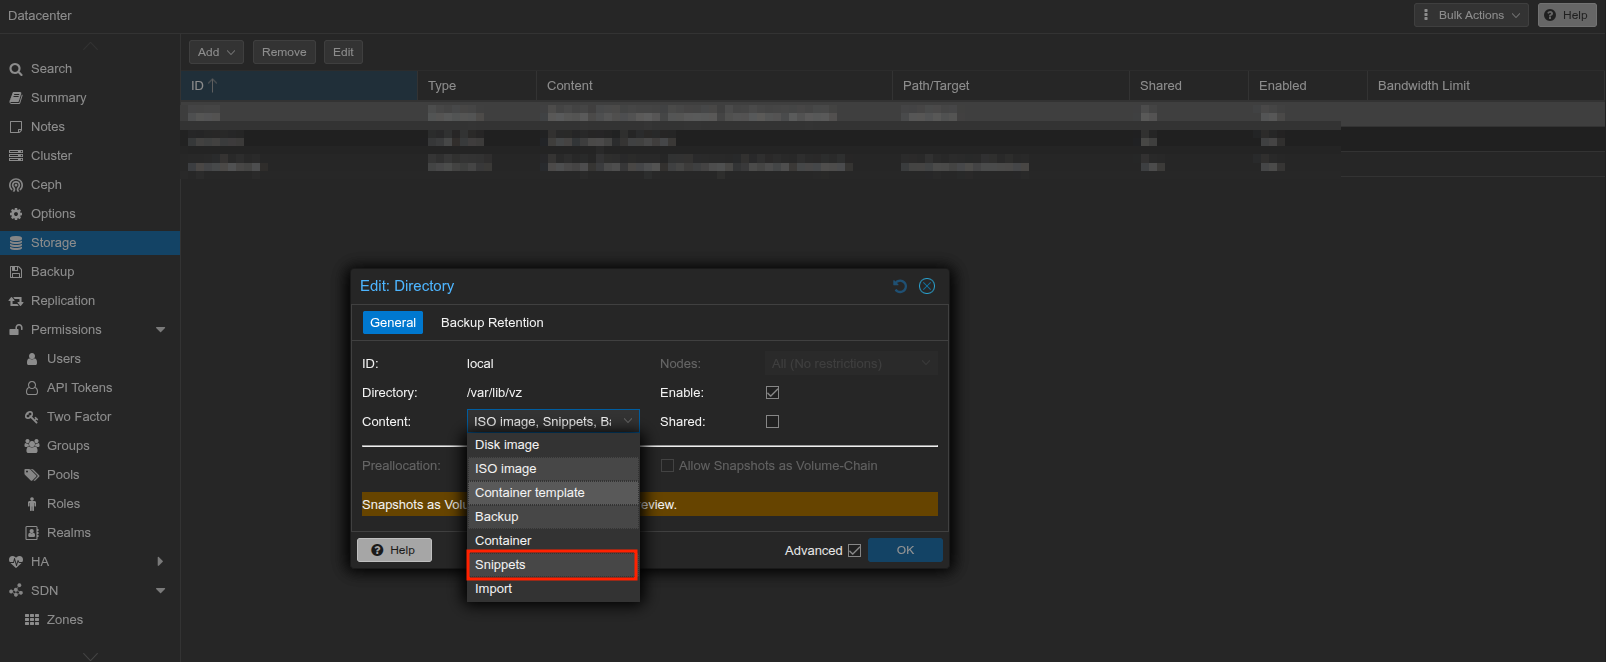Click the Notes icon in sidebar
Screen dimensions: 1606x662
point(16,127)
